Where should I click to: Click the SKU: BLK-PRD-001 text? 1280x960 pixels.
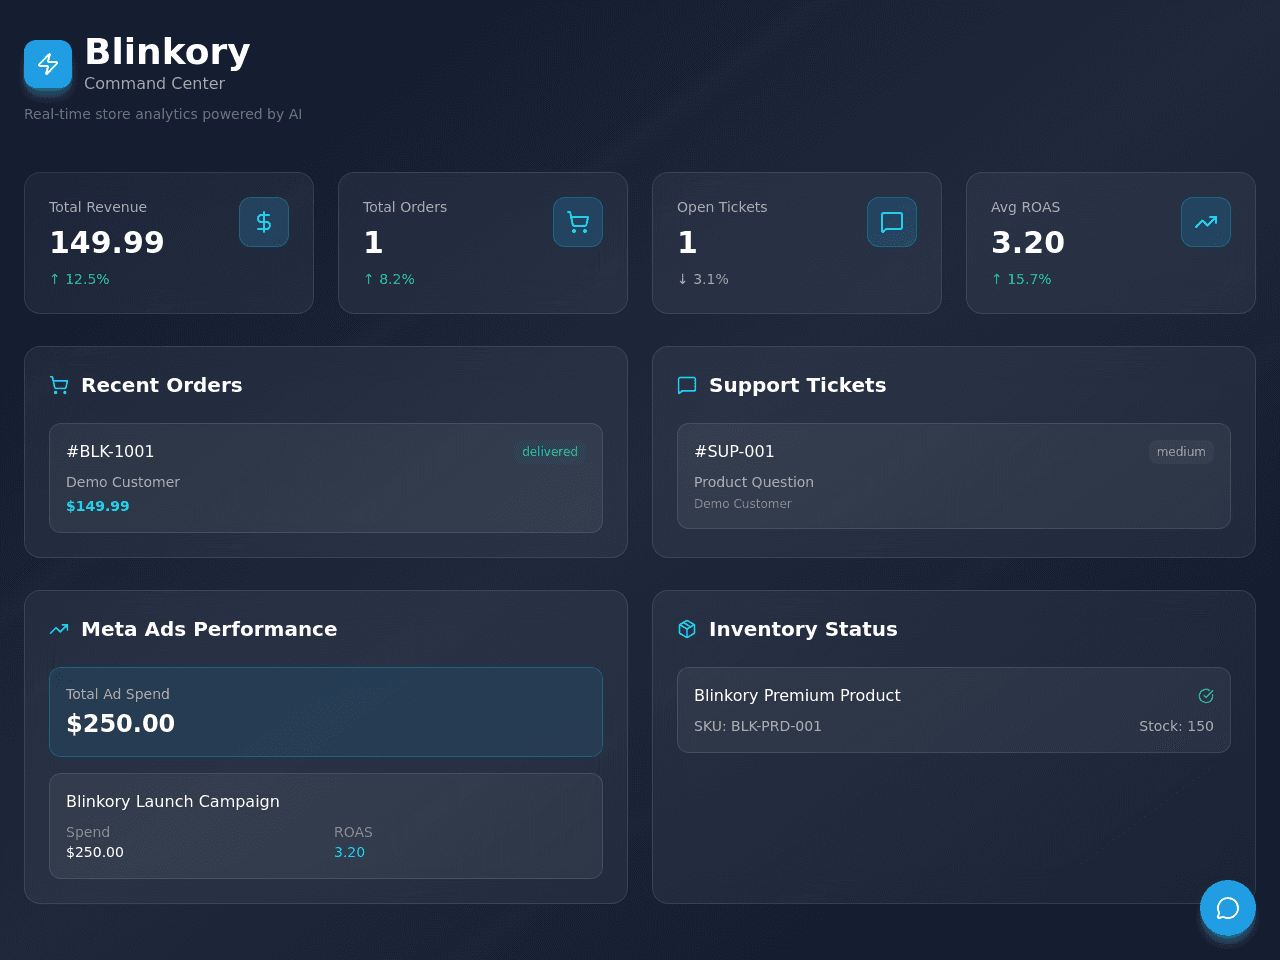[x=758, y=726]
